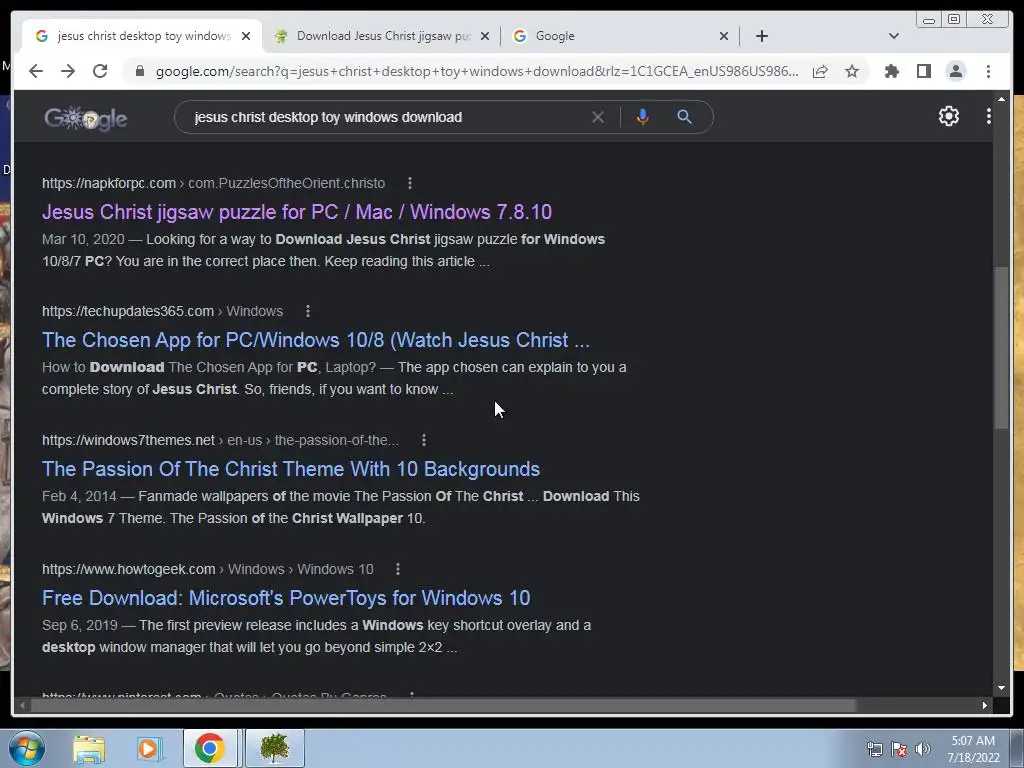Click the Action Center flag tray icon
1024x768 pixels.
point(899,749)
